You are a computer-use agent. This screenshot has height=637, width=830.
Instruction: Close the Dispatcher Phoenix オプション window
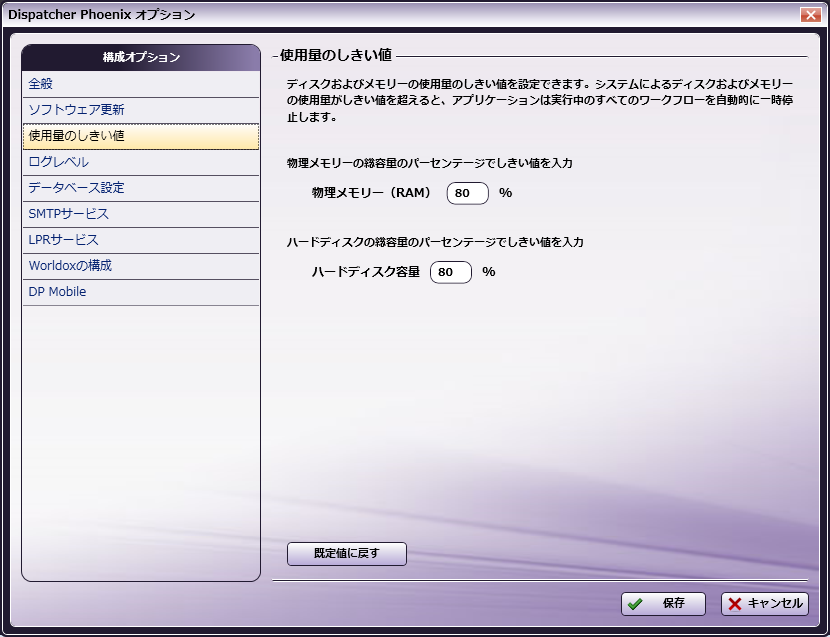pyautogui.click(x=810, y=14)
